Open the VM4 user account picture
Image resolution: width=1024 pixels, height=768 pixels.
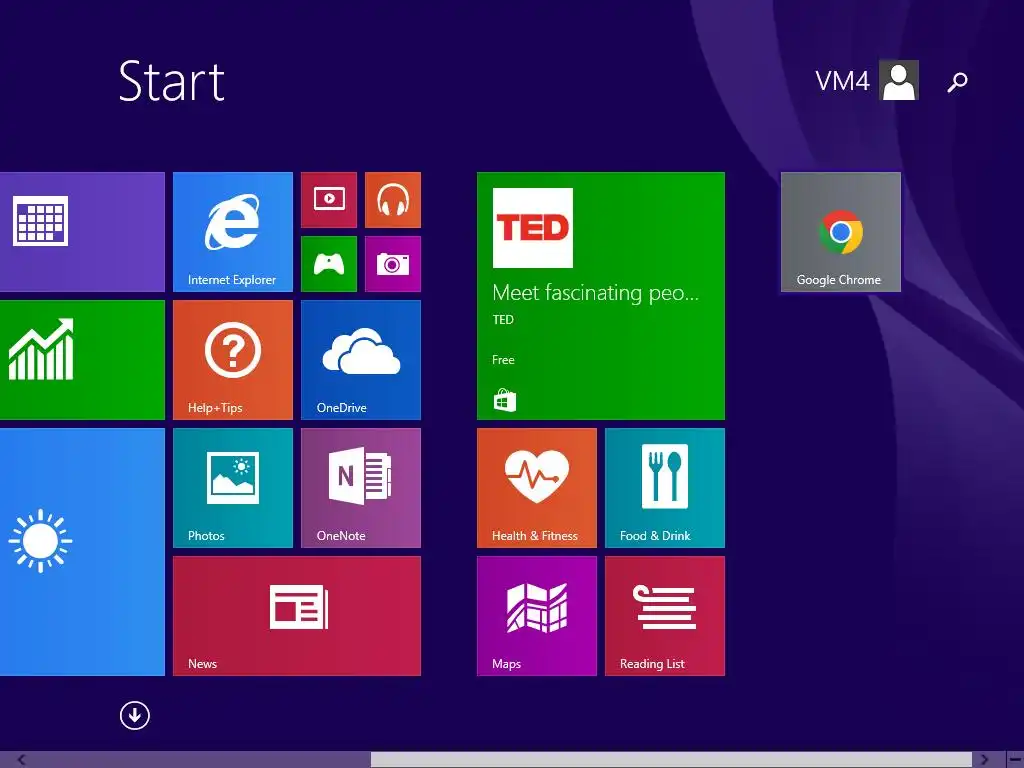tap(899, 80)
